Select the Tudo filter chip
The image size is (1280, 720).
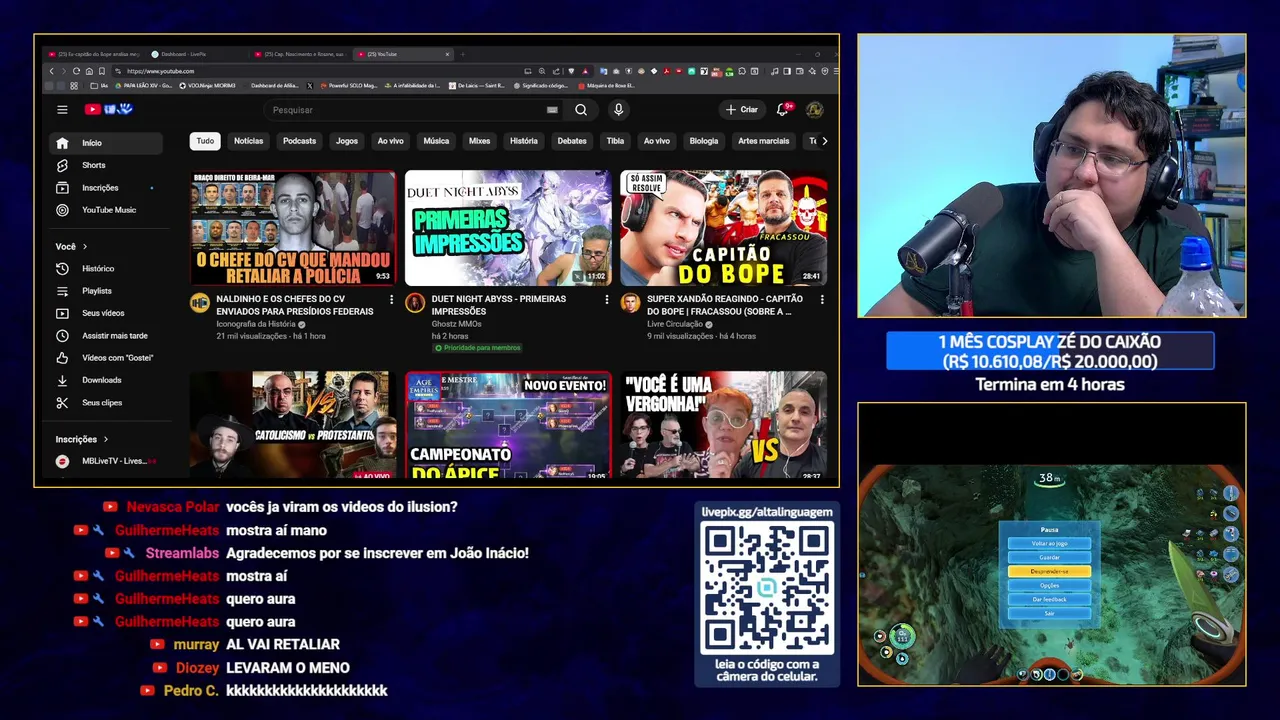click(205, 141)
